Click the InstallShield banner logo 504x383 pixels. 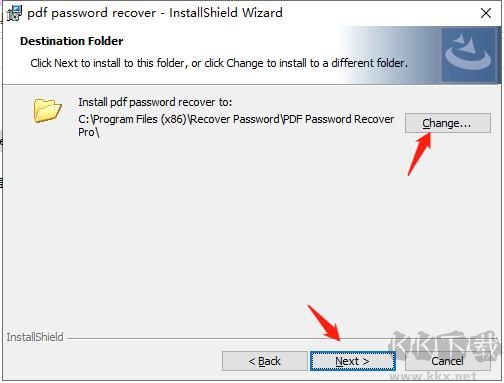coord(469,55)
